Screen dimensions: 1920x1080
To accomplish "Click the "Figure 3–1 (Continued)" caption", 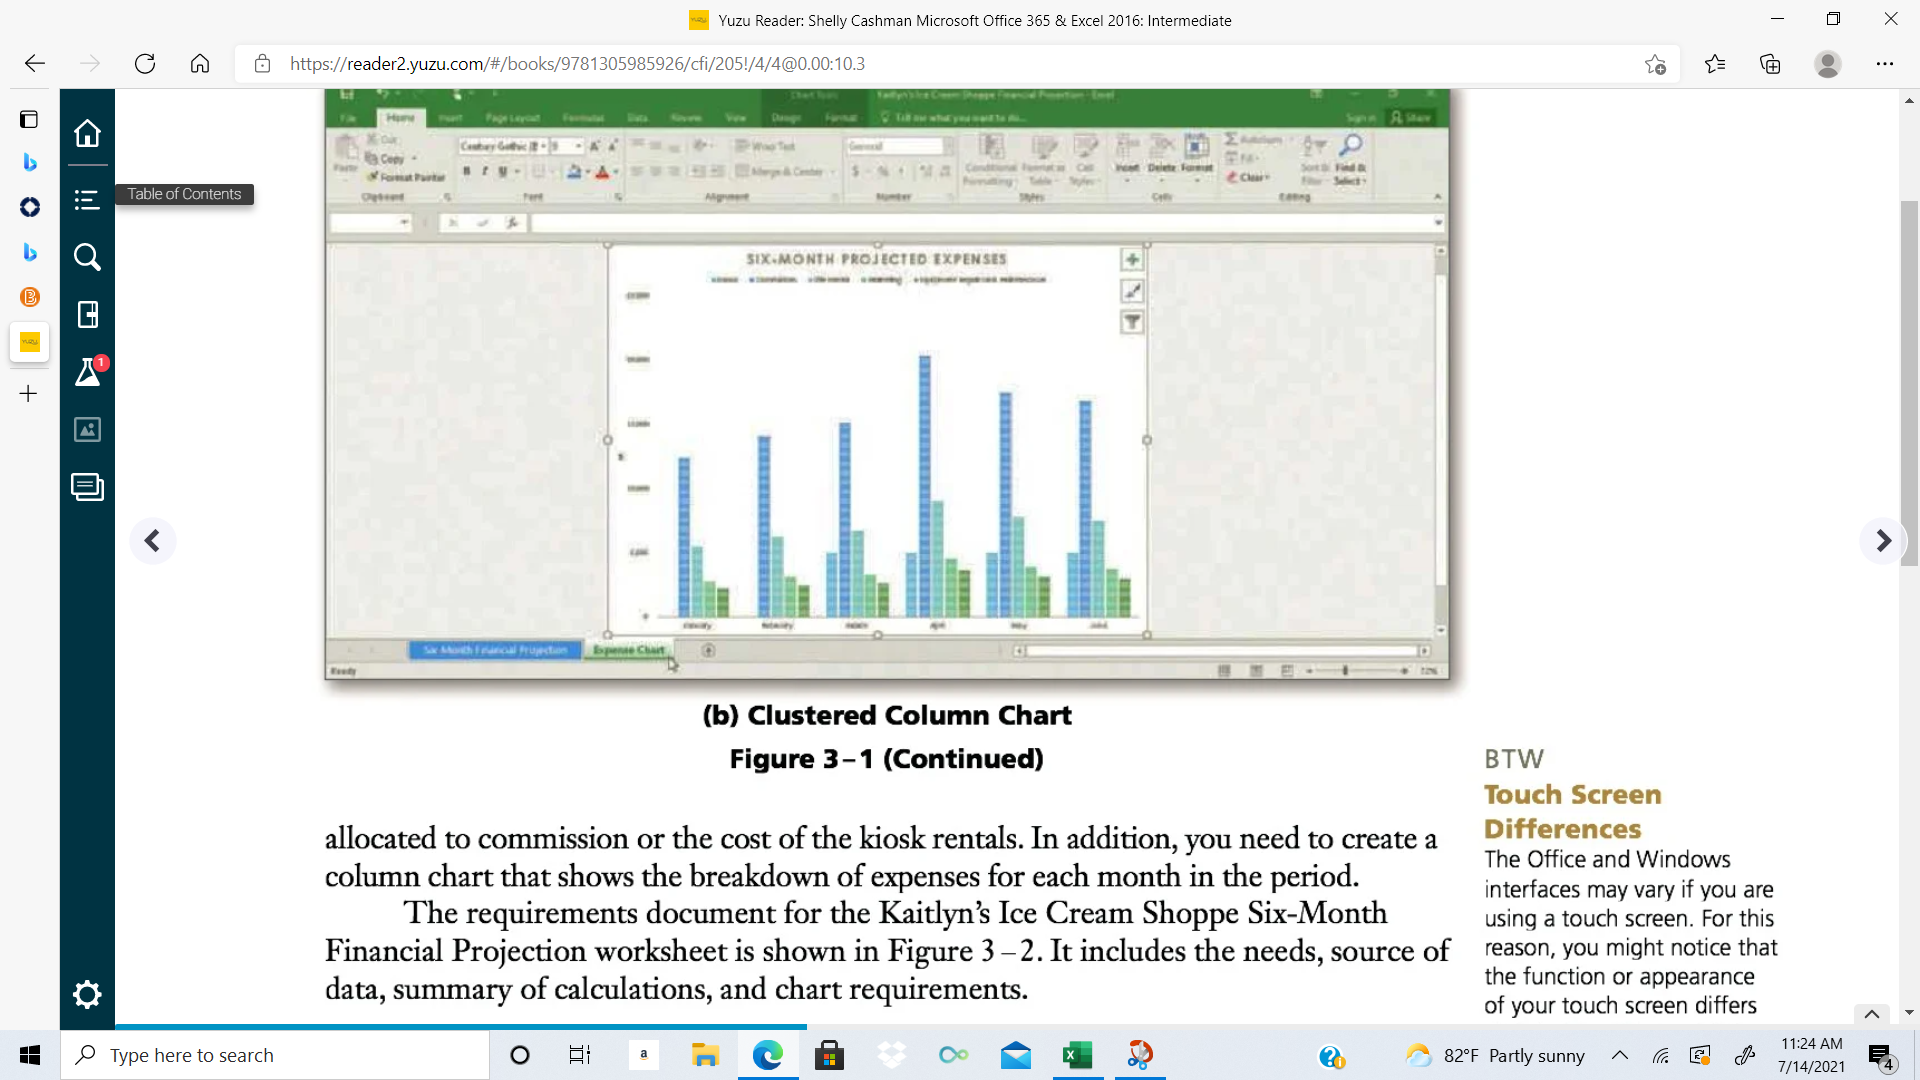I will (x=887, y=759).
